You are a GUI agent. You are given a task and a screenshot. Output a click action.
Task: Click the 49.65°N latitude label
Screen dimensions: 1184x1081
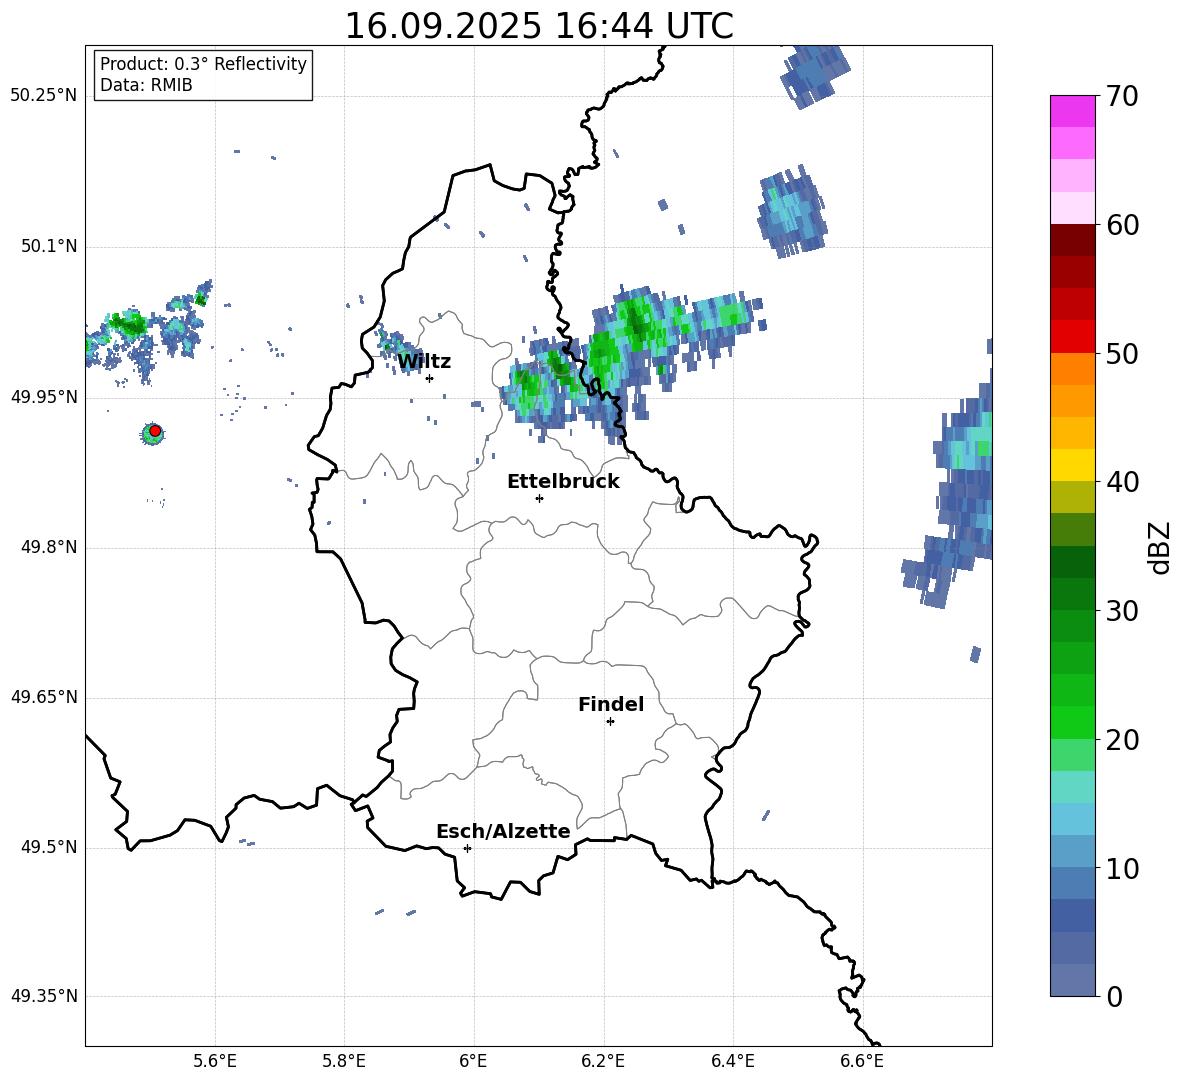[44, 697]
